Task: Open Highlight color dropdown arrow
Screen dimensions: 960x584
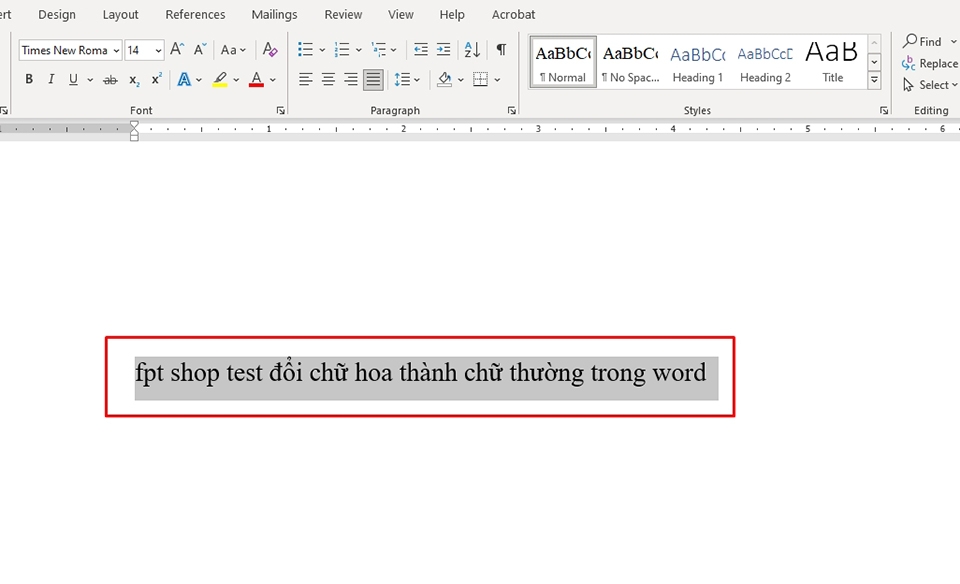Action: coord(236,80)
